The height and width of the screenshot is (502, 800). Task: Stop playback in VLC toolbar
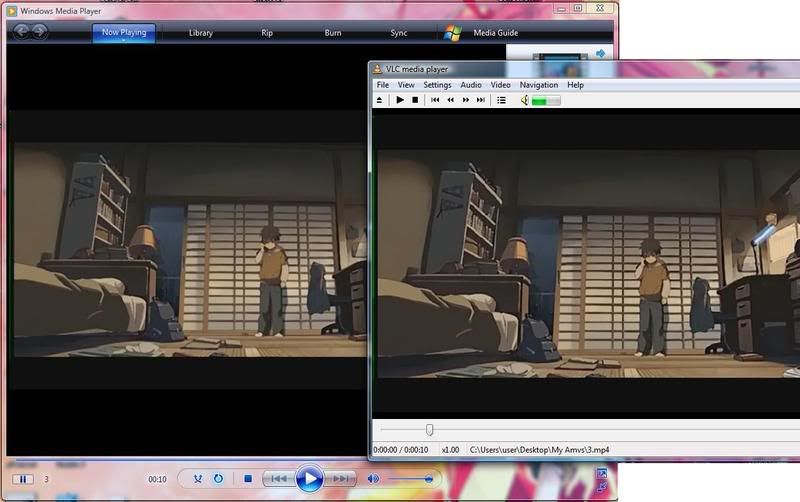415,100
